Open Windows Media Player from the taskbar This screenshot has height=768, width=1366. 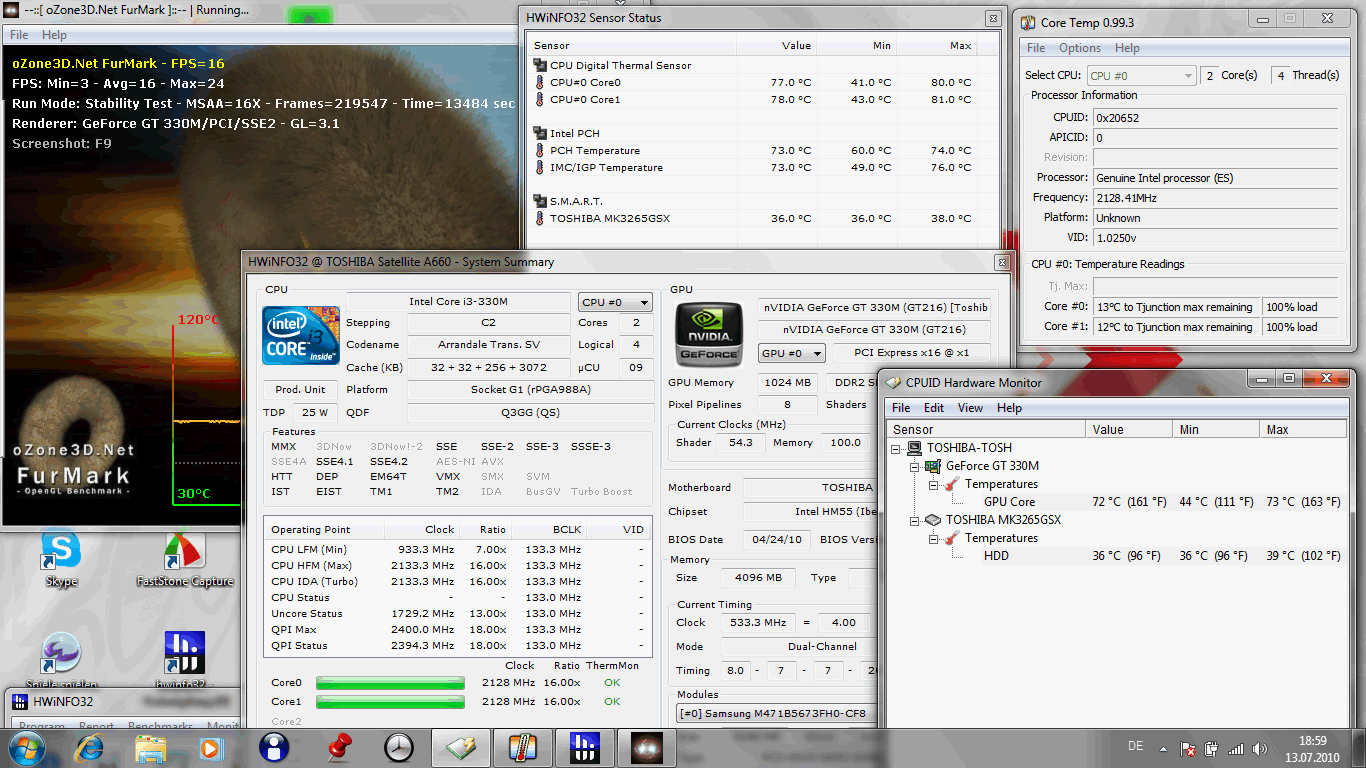(x=210, y=746)
